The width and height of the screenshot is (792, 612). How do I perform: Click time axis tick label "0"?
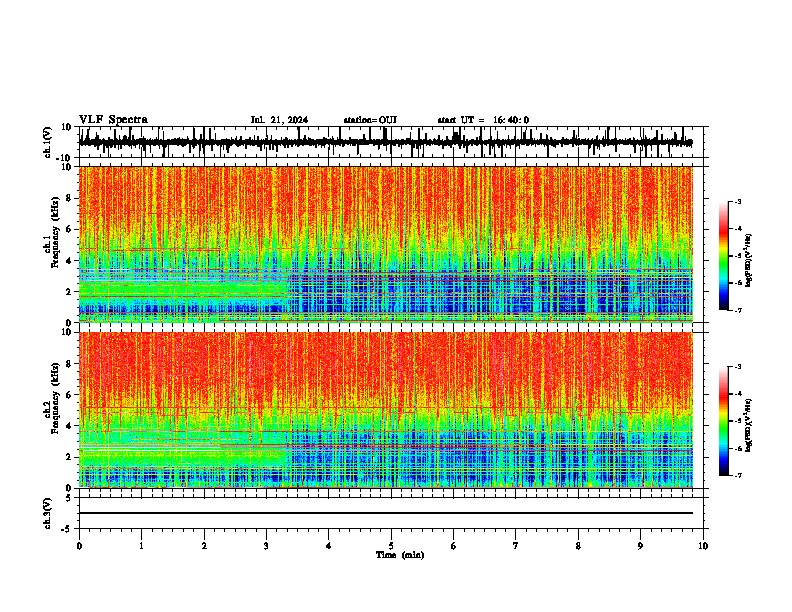click(79, 546)
